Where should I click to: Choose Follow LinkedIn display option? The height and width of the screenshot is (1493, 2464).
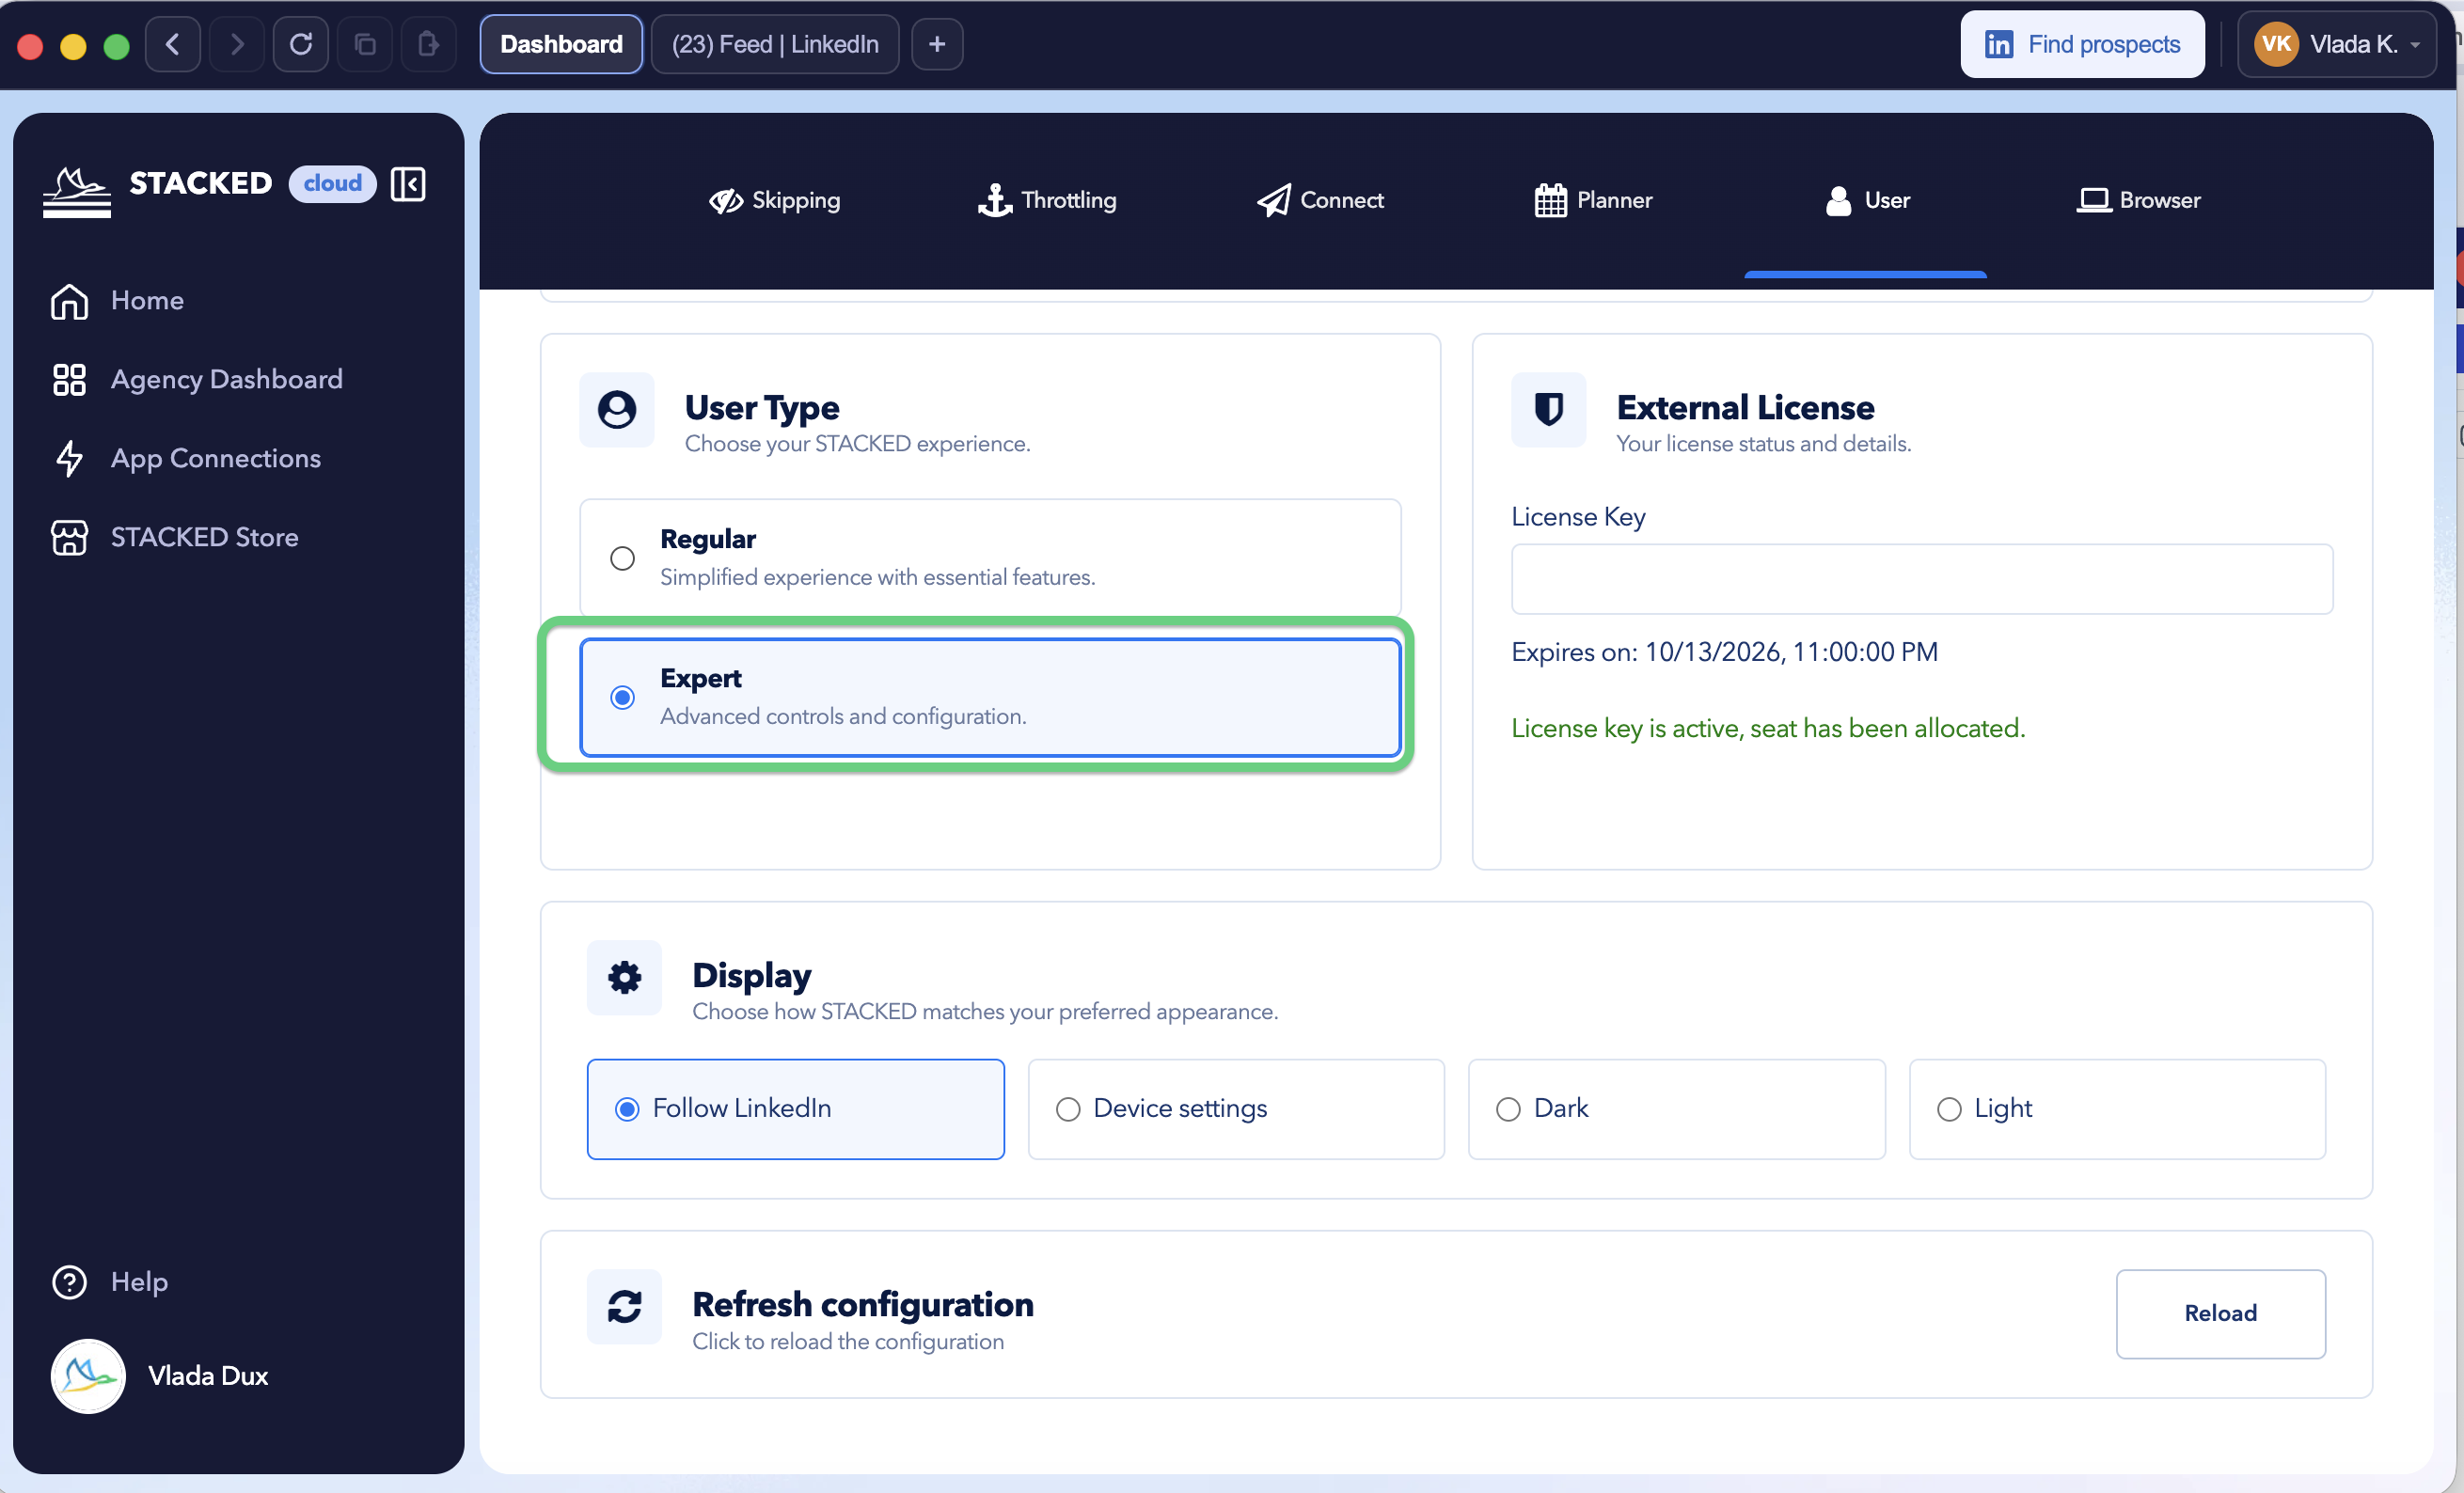(796, 1109)
